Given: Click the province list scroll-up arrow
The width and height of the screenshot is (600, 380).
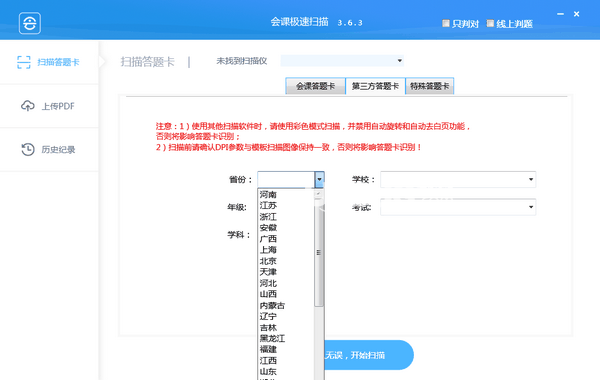Looking at the screenshot, I should tap(318, 194).
